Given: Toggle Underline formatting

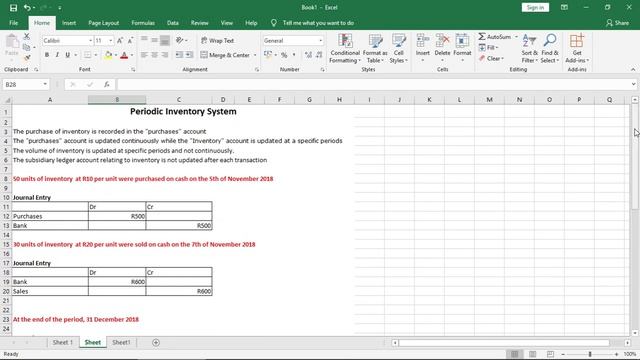Looking at the screenshot, I should click(x=67, y=55).
